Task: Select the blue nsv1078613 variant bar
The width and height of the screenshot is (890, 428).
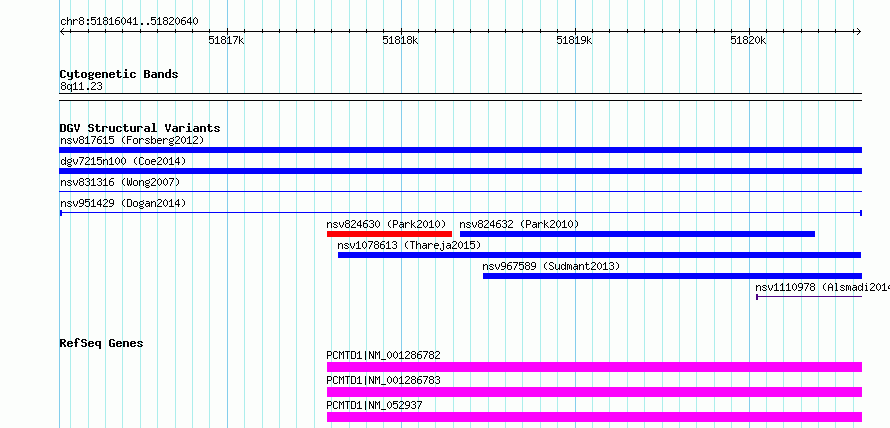Action: (x=600, y=255)
